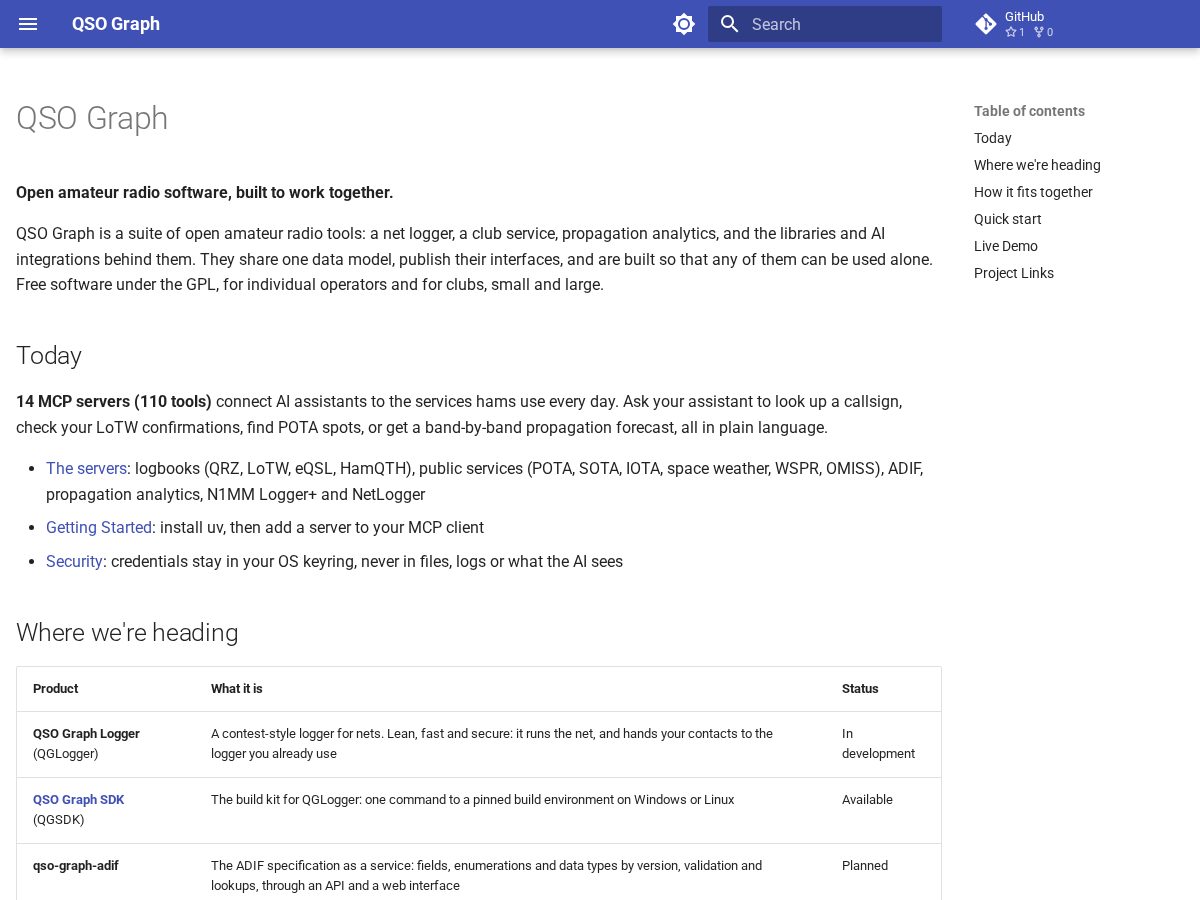
Task: Click the In development status cell
Action: pyautogui.click(x=883, y=744)
